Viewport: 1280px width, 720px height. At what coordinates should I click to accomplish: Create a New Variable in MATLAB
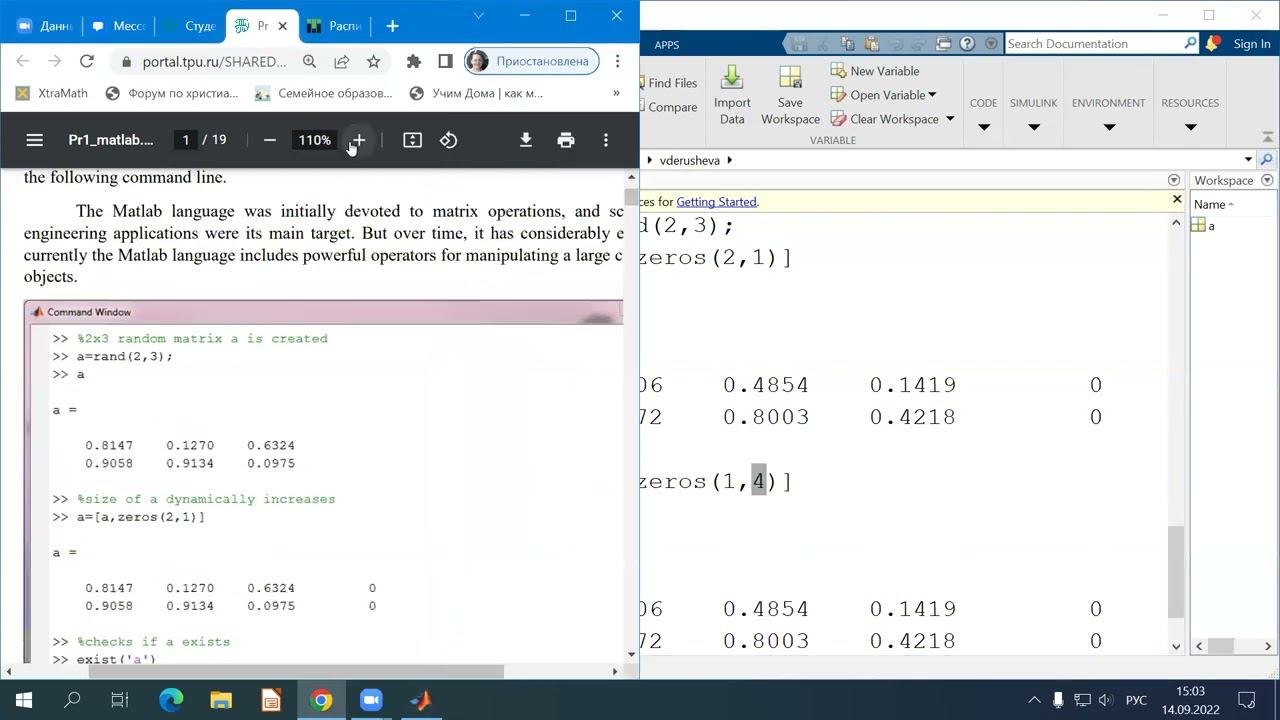[x=875, y=71]
